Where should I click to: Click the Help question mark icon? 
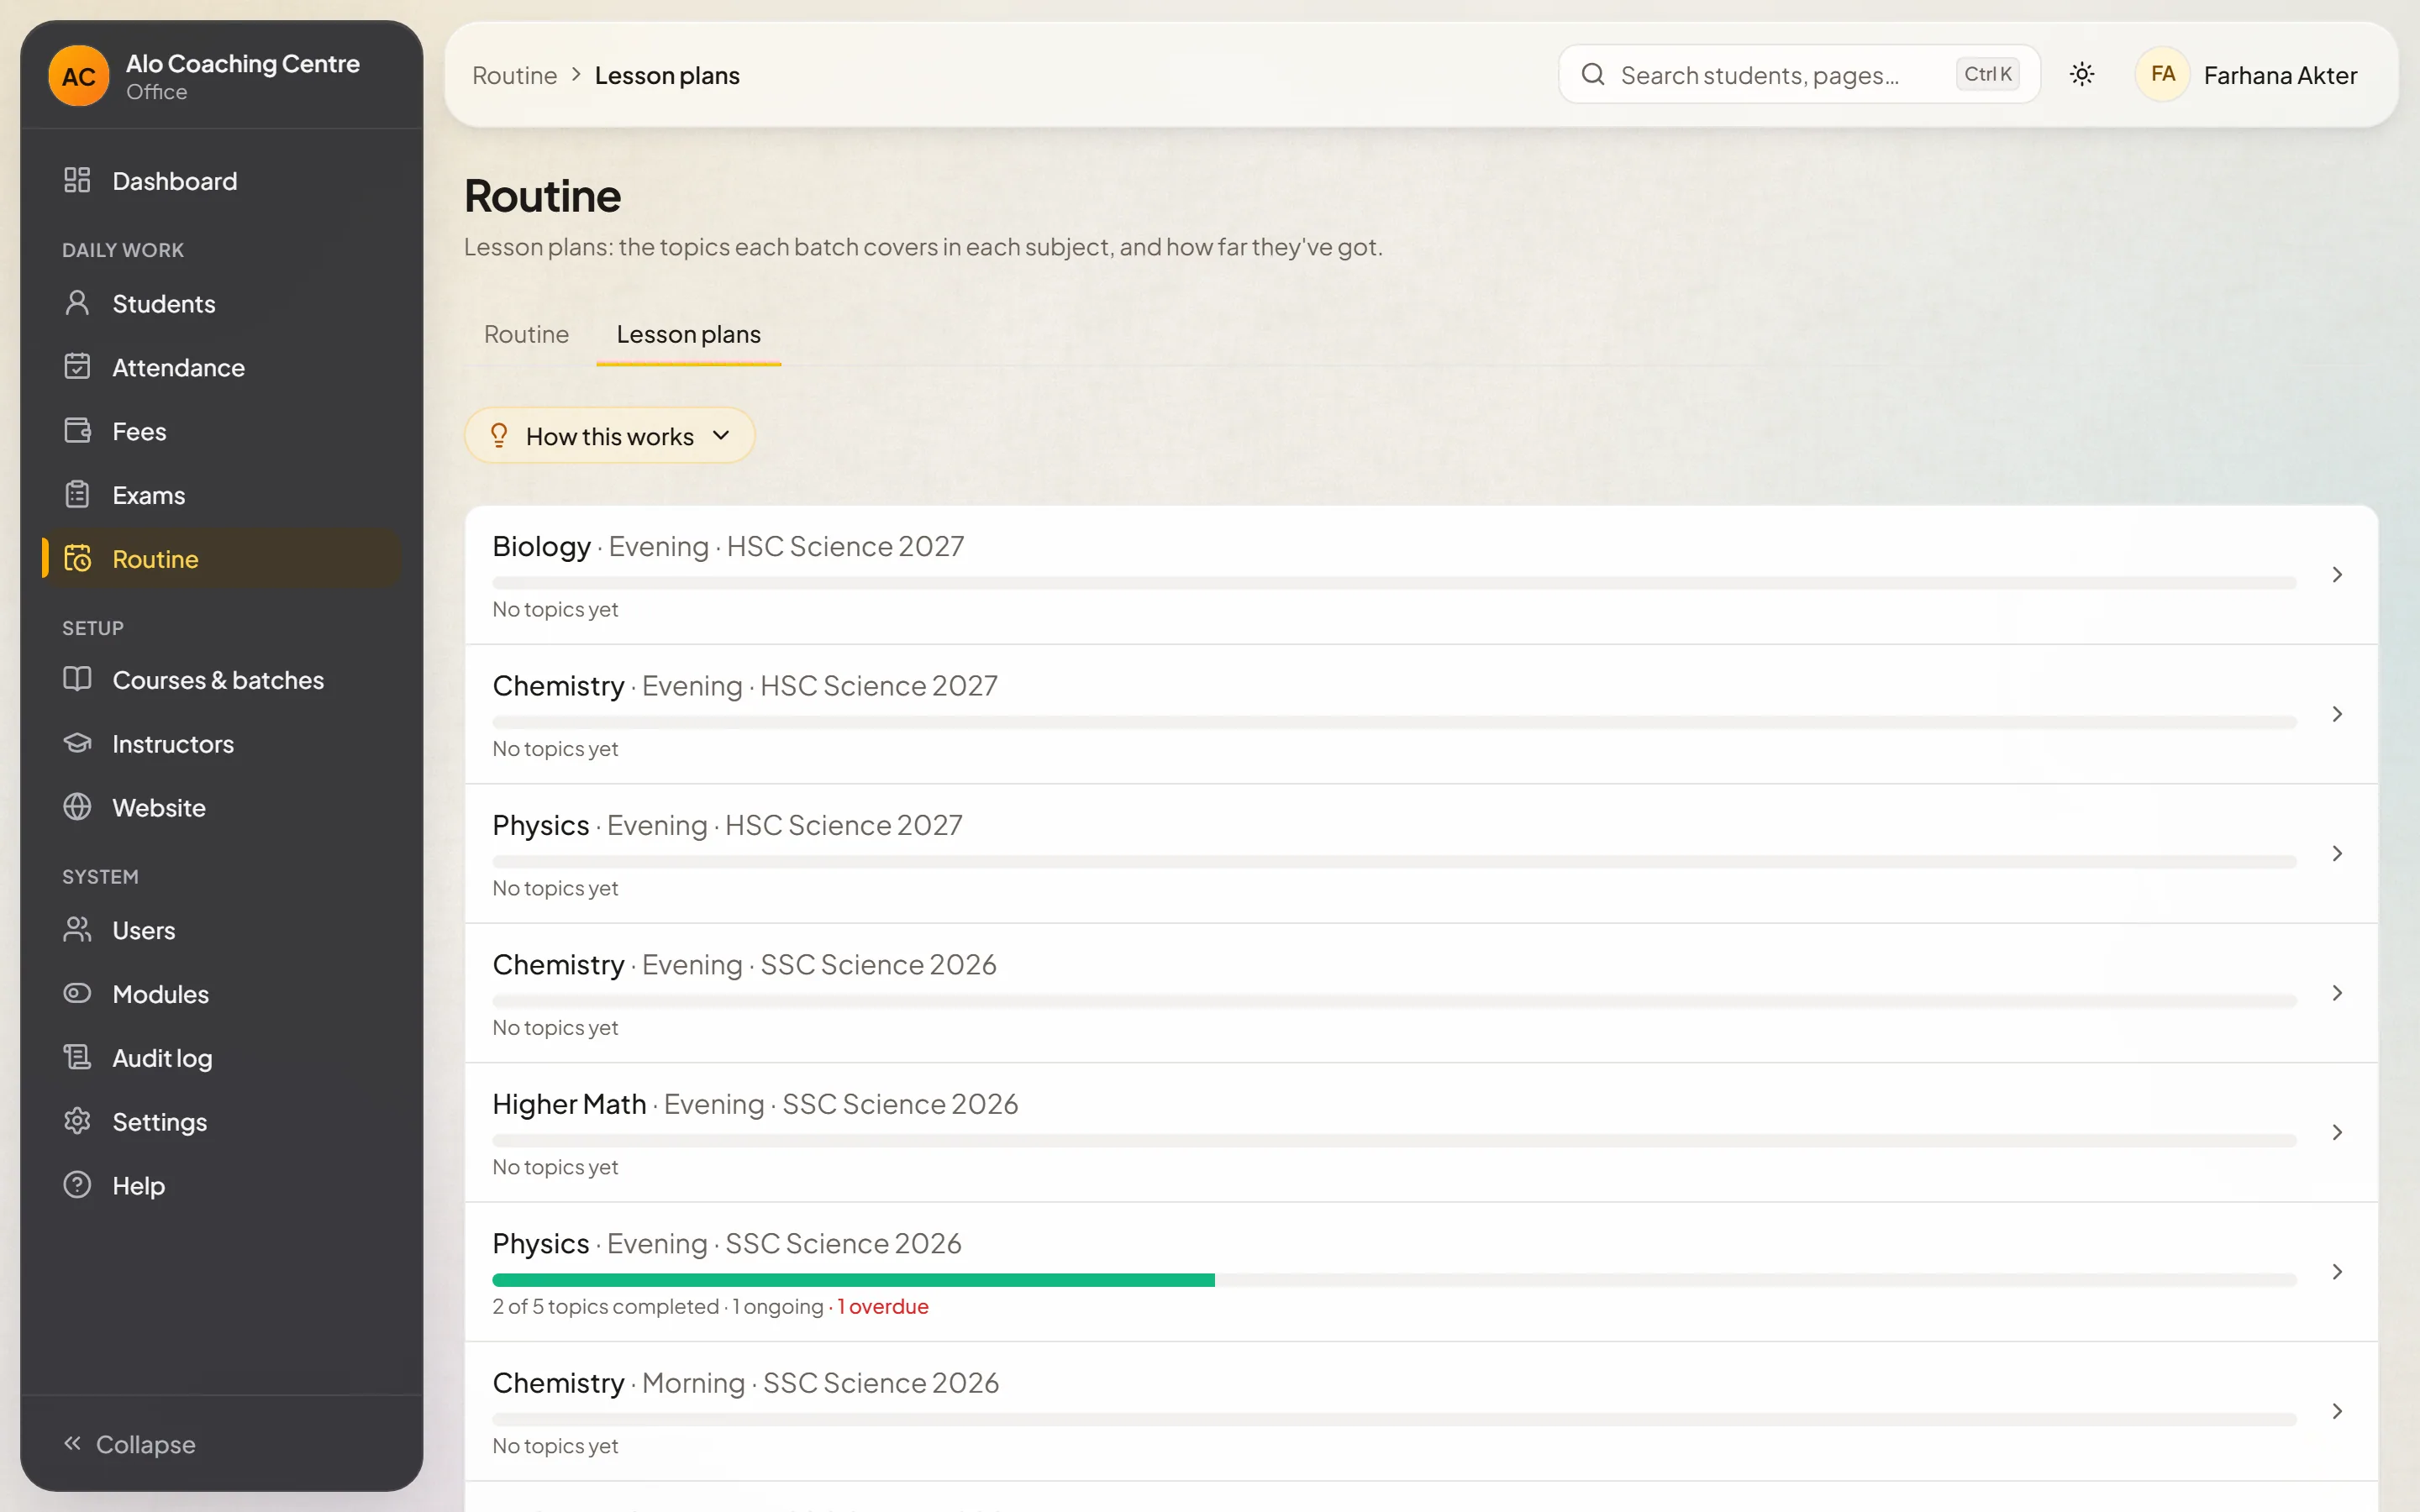[x=77, y=1185]
